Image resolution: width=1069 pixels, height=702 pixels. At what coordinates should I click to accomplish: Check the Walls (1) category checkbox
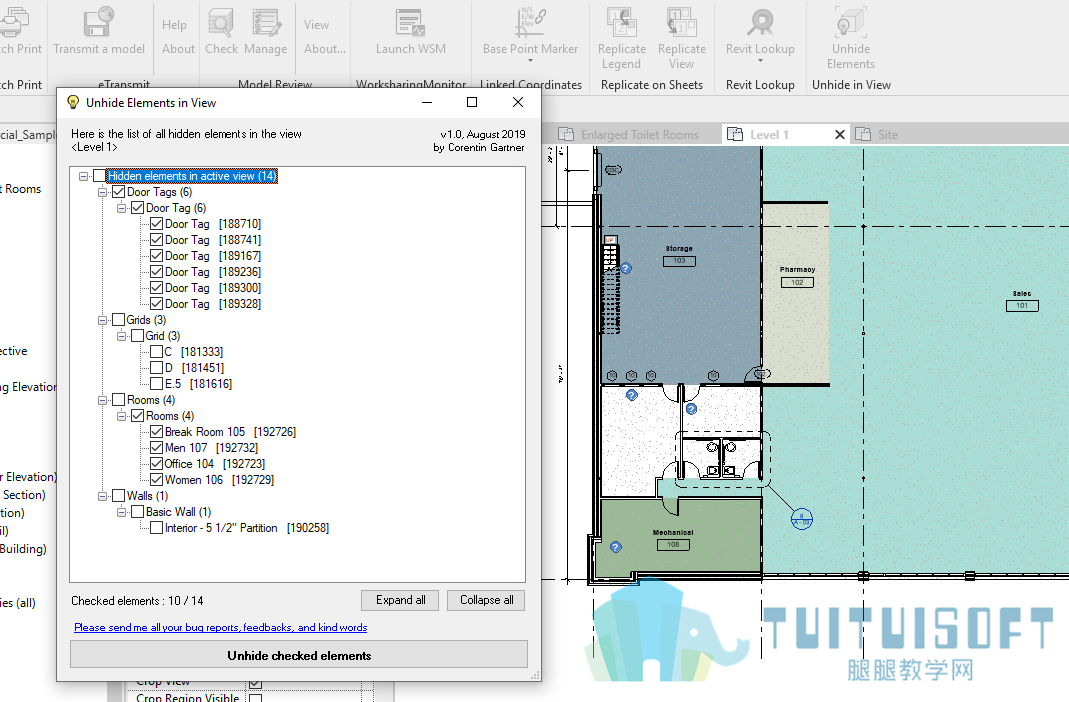coord(118,495)
